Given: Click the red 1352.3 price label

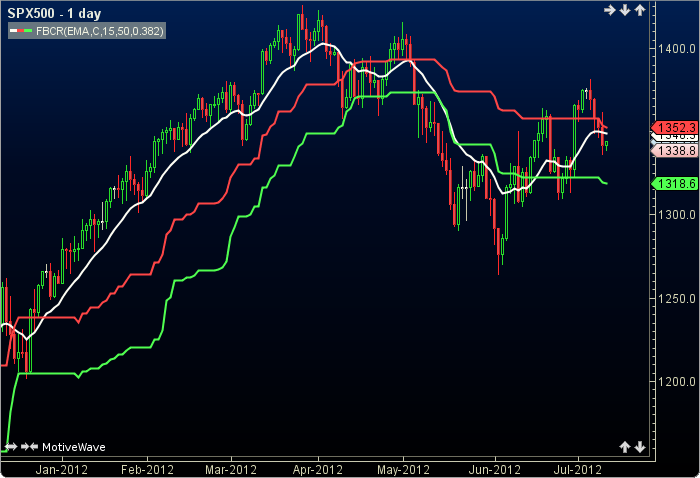Looking at the screenshot, I should [x=675, y=127].
